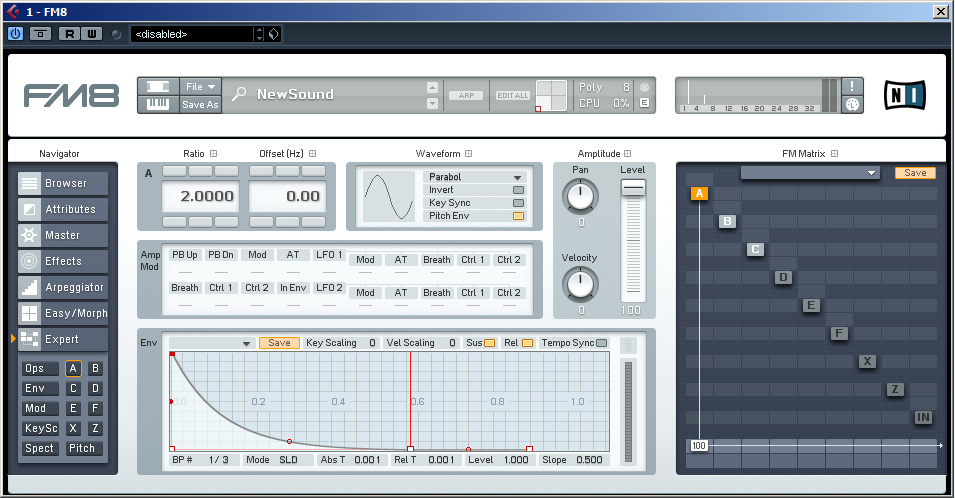Enable the W write automation button
The image size is (955, 498).
coord(91,34)
